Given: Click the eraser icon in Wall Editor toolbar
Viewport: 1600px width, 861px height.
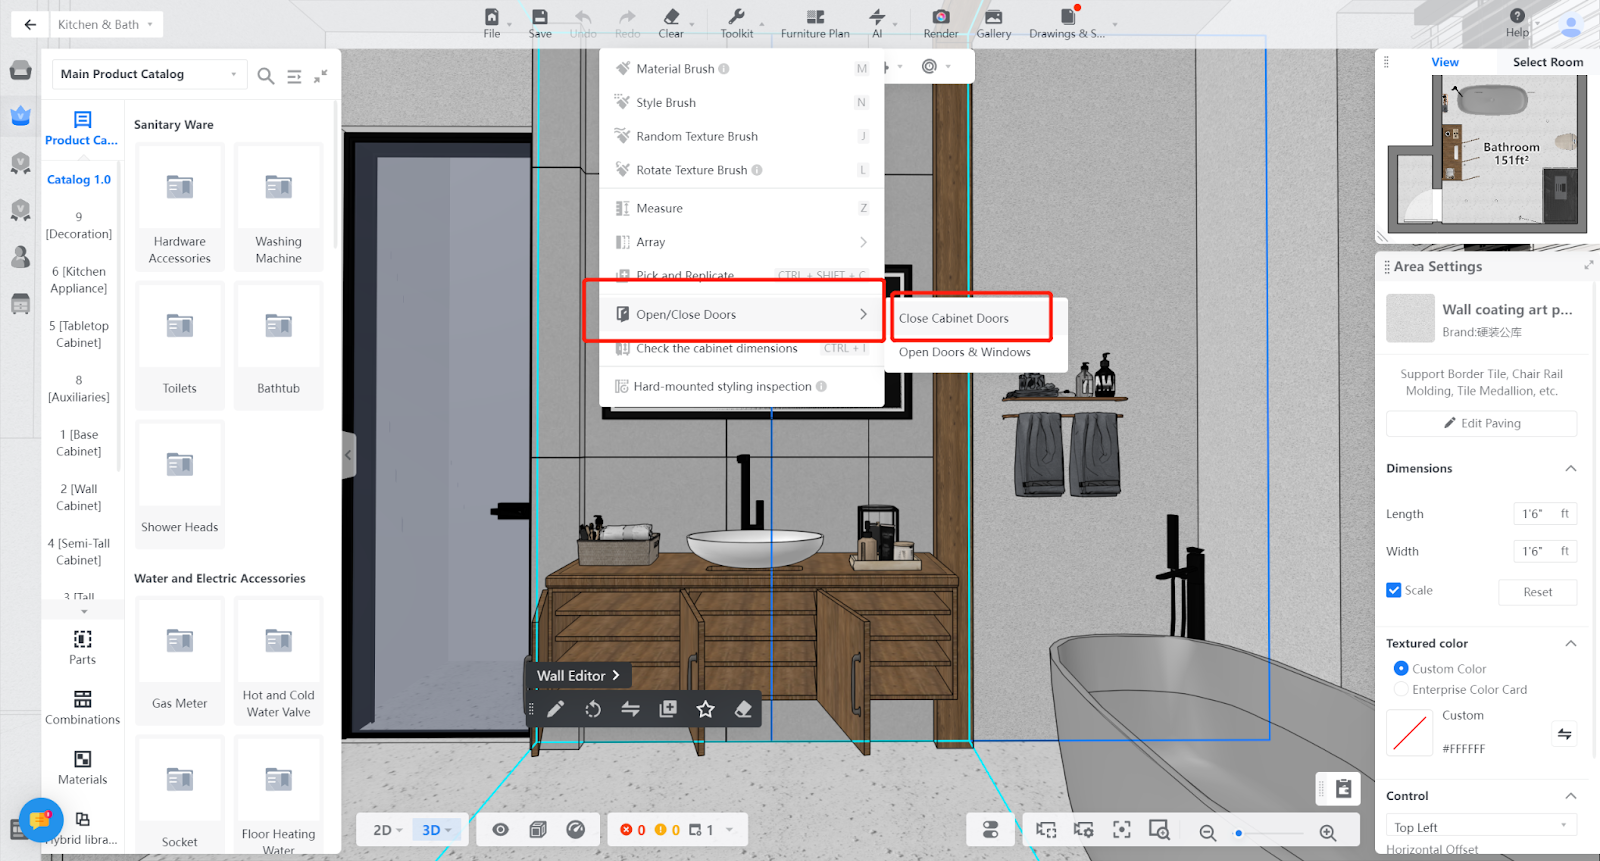Looking at the screenshot, I should click(743, 709).
